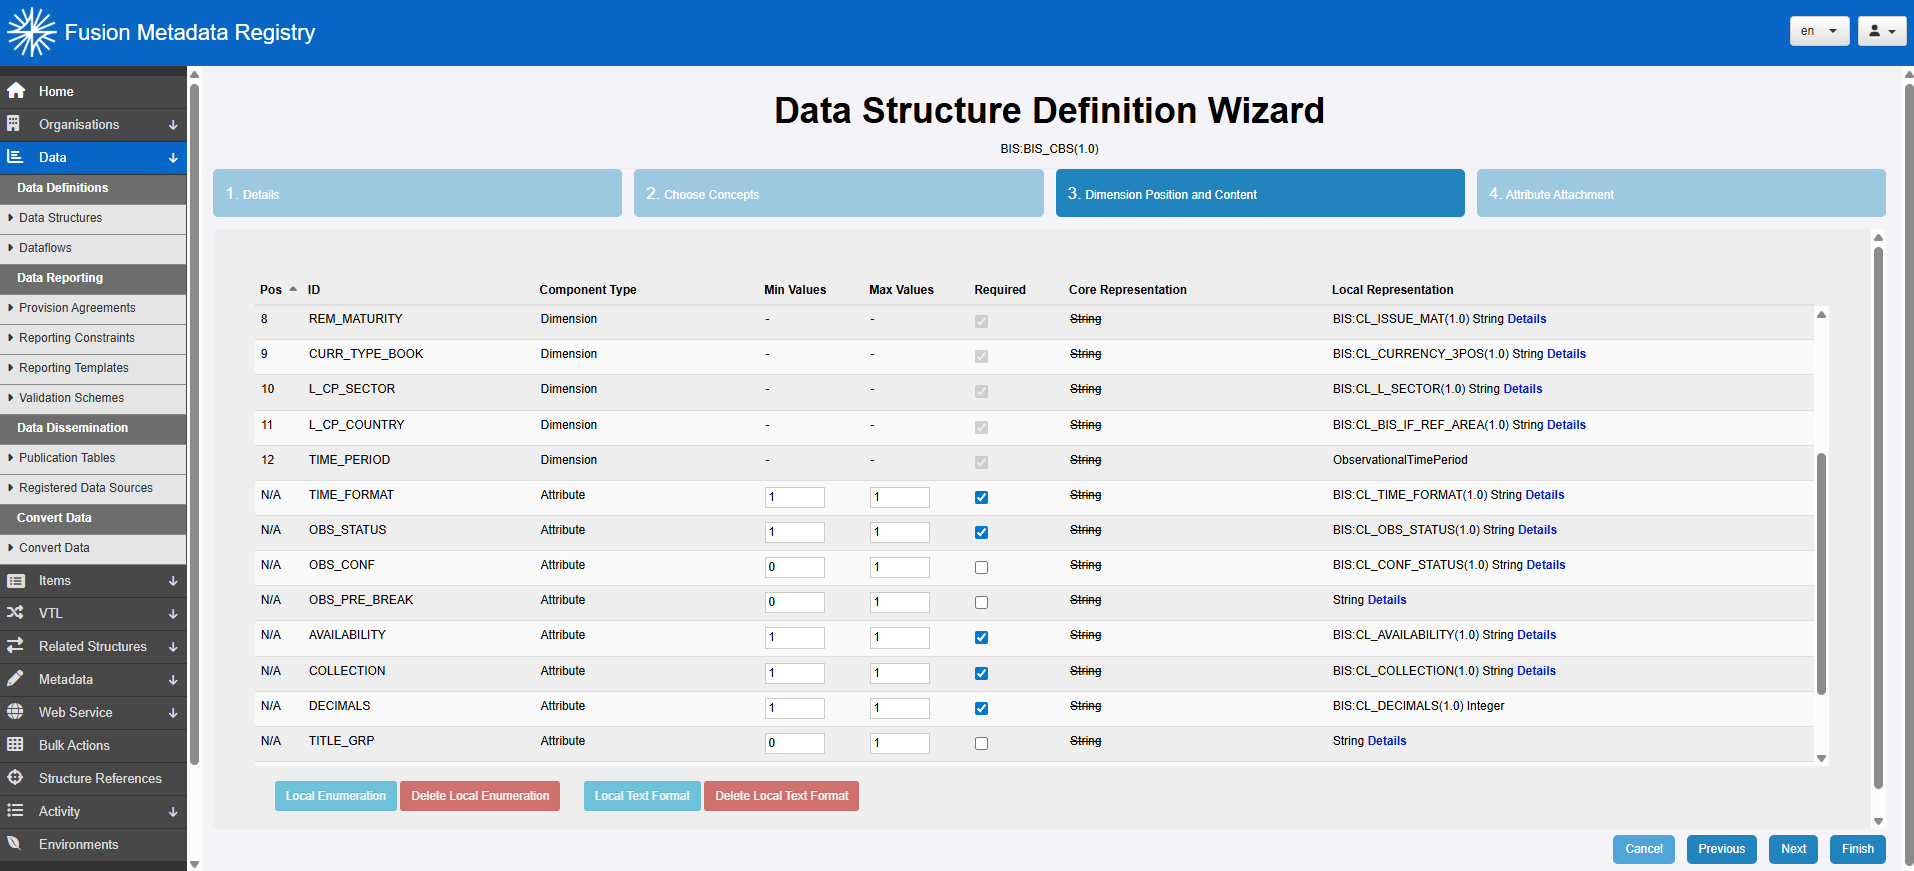The width and height of the screenshot is (1914, 871).
Task: Check Required for TITLE_GRP attribute
Action: coord(981,743)
